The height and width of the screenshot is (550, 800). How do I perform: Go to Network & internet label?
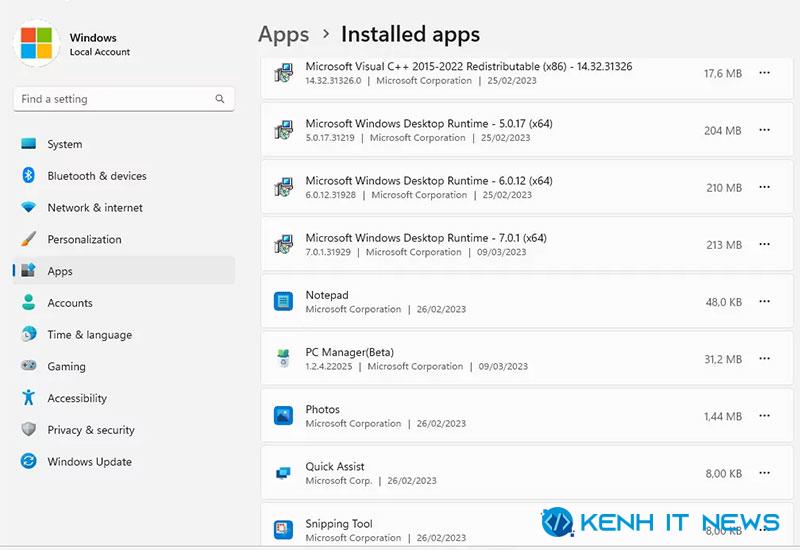pos(95,208)
